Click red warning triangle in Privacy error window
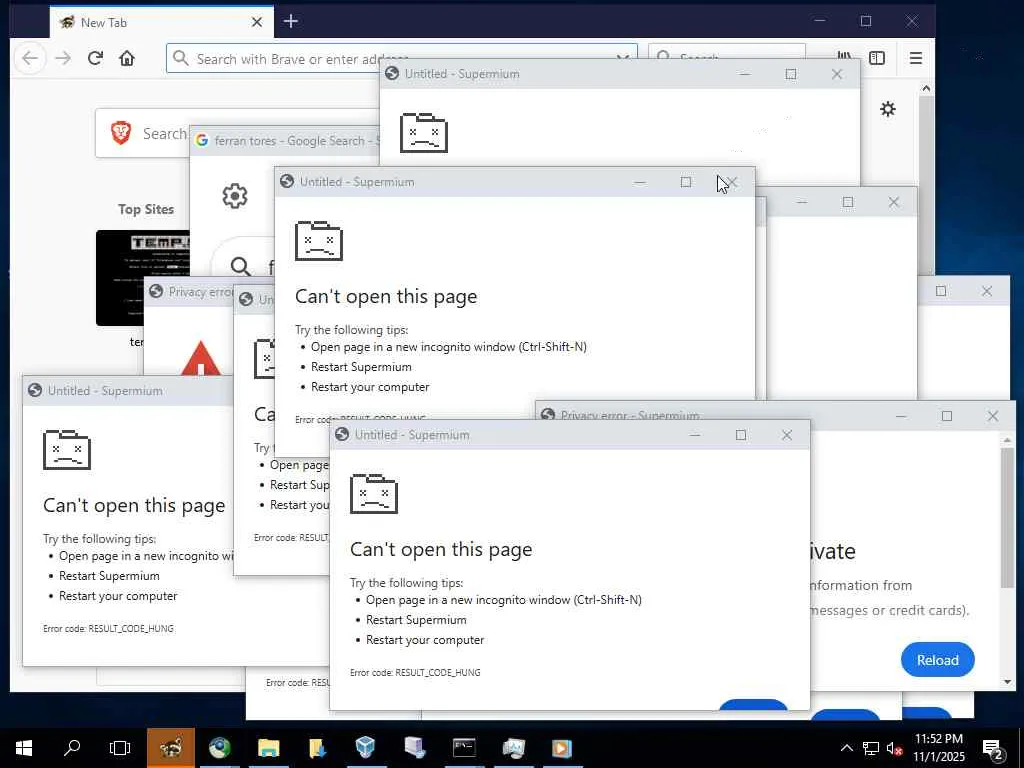This screenshot has width=1024, height=768. pos(200,359)
